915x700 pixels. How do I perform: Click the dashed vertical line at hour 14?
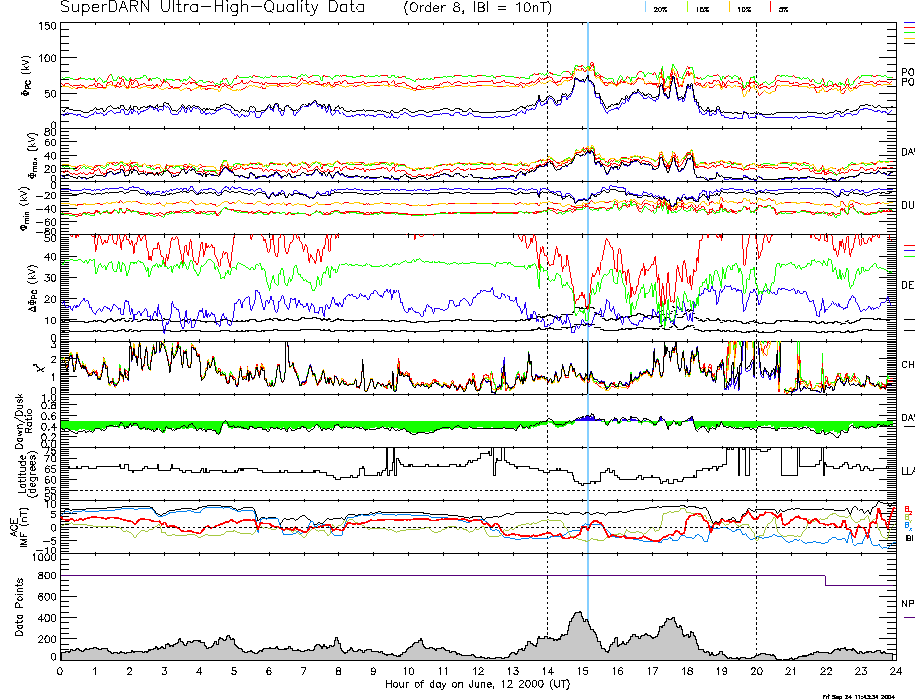tap(547, 300)
